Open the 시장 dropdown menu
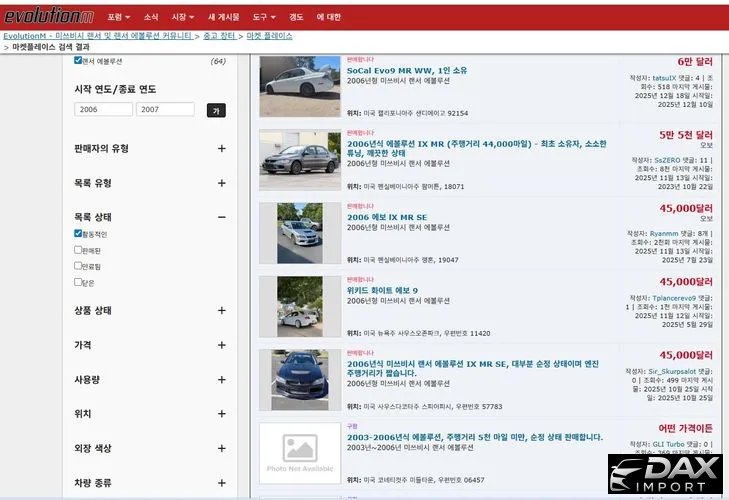Screen dimensions: 729x500 click(182, 17)
